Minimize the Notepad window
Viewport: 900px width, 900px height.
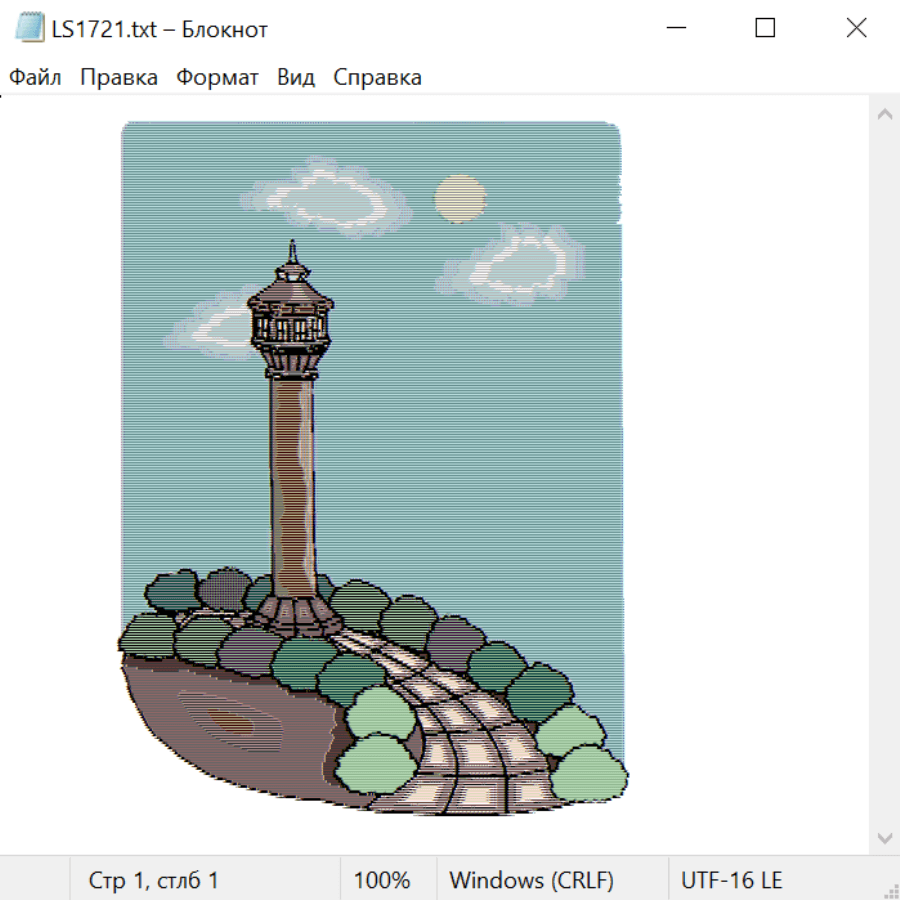(675, 28)
